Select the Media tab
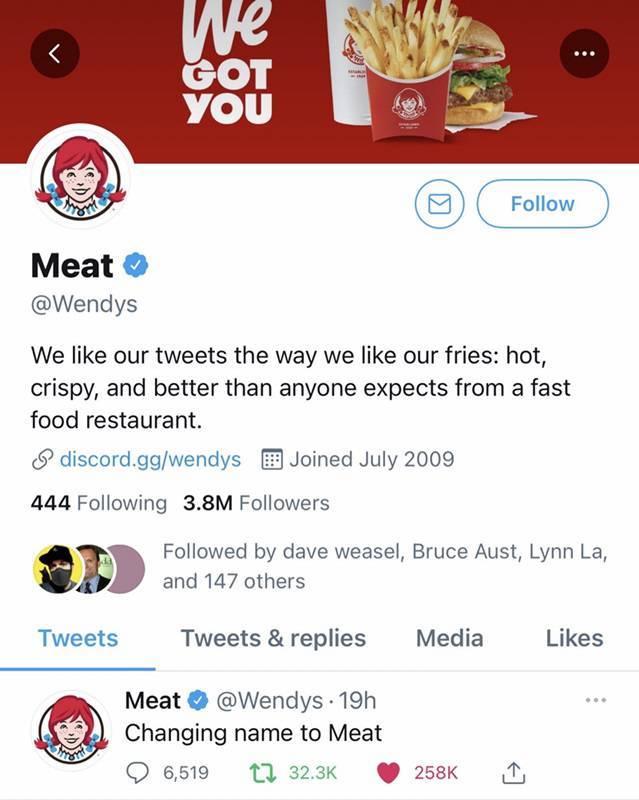The width and height of the screenshot is (639, 800). click(x=449, y=638)
